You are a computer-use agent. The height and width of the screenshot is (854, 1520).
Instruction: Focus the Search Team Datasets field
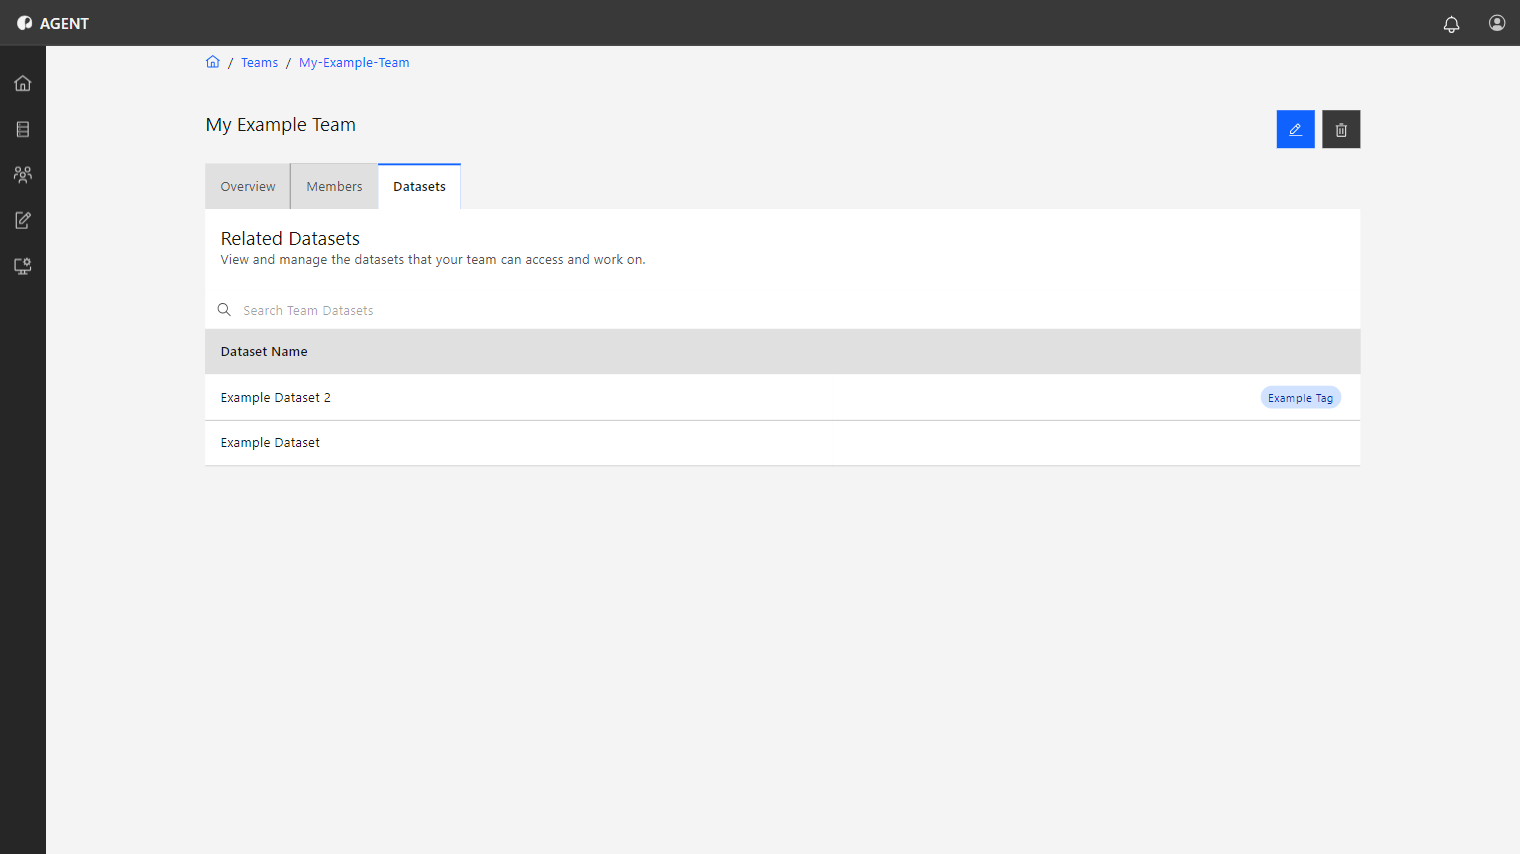[782, 310]
